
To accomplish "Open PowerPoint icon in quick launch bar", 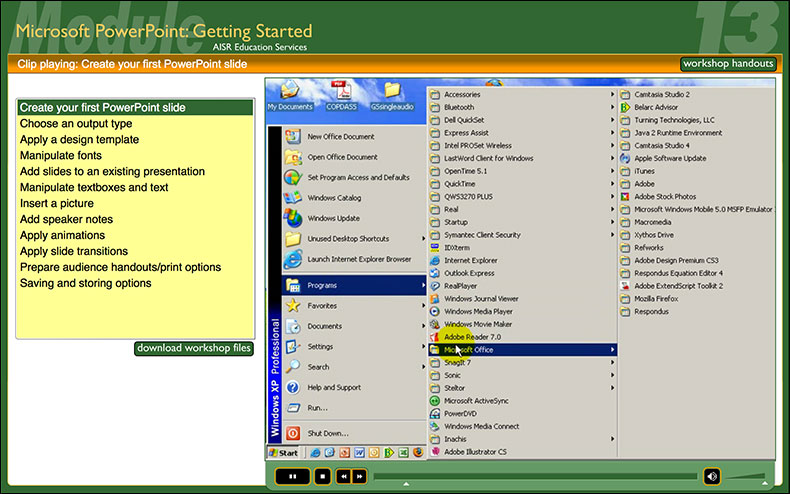I will 345,453.
